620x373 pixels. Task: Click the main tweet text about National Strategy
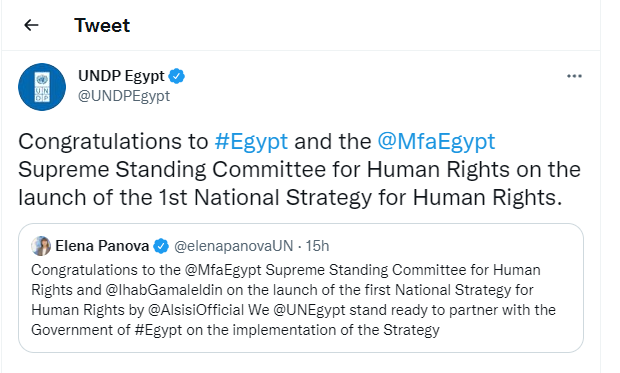click(299, 169)
